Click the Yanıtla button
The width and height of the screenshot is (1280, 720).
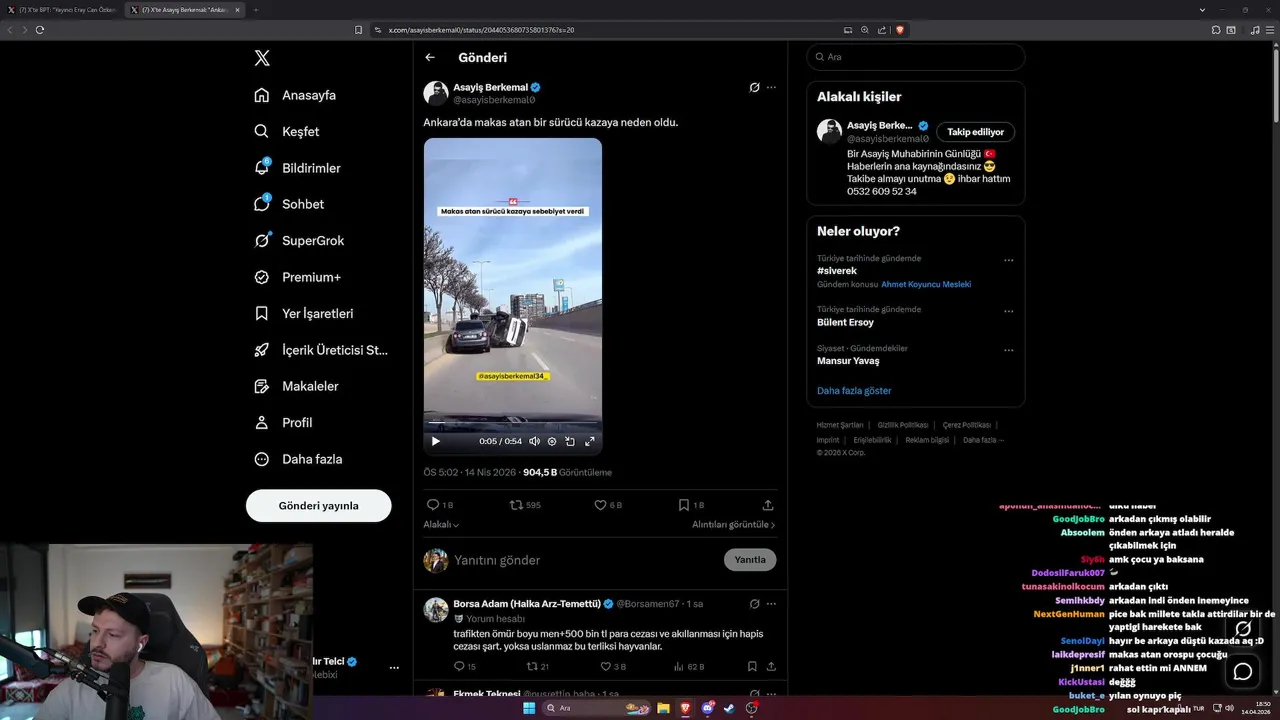(750, 560)
